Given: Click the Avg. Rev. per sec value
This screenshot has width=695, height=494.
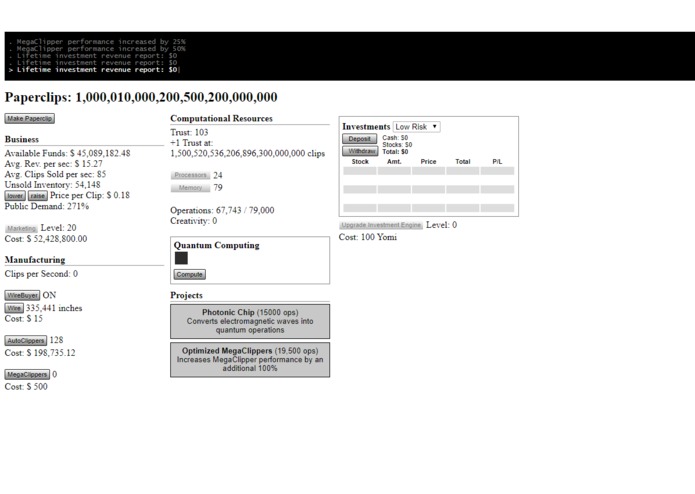Looking at the screenshot, I should coord(88,164).
